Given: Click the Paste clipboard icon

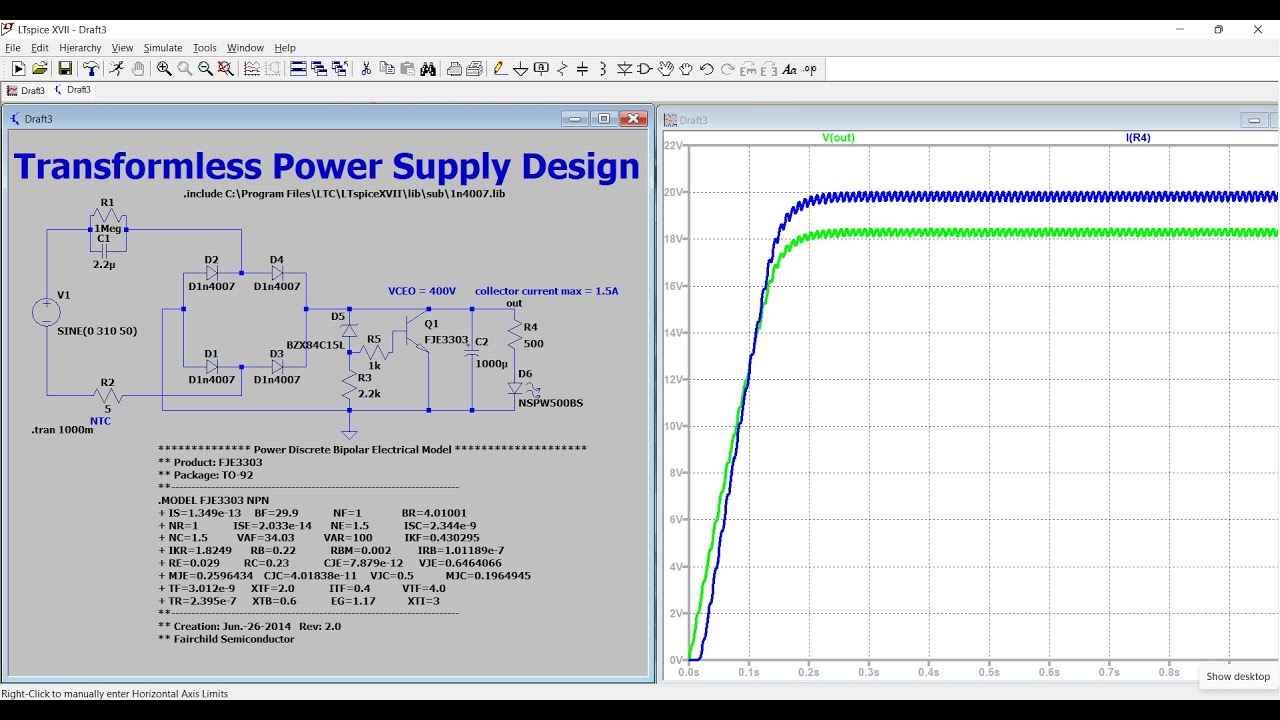Looking at the screenshot, I should [x=408, y=69].
